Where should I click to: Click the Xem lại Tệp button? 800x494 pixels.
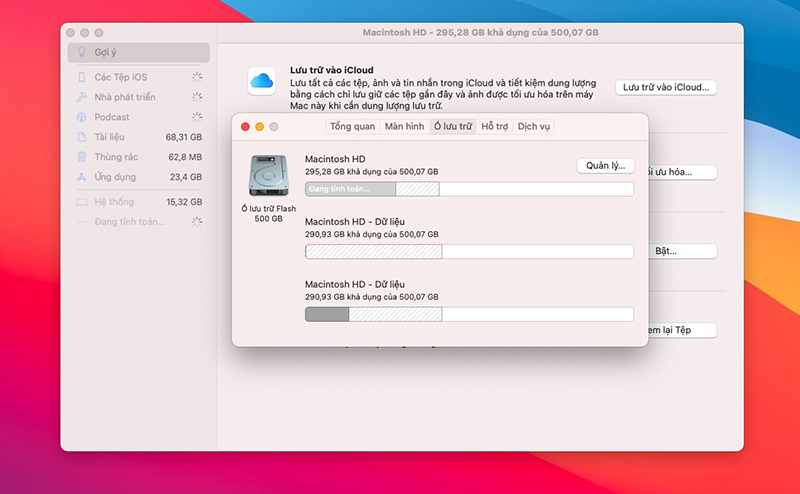pyautogui.click(x=683, y=330)
